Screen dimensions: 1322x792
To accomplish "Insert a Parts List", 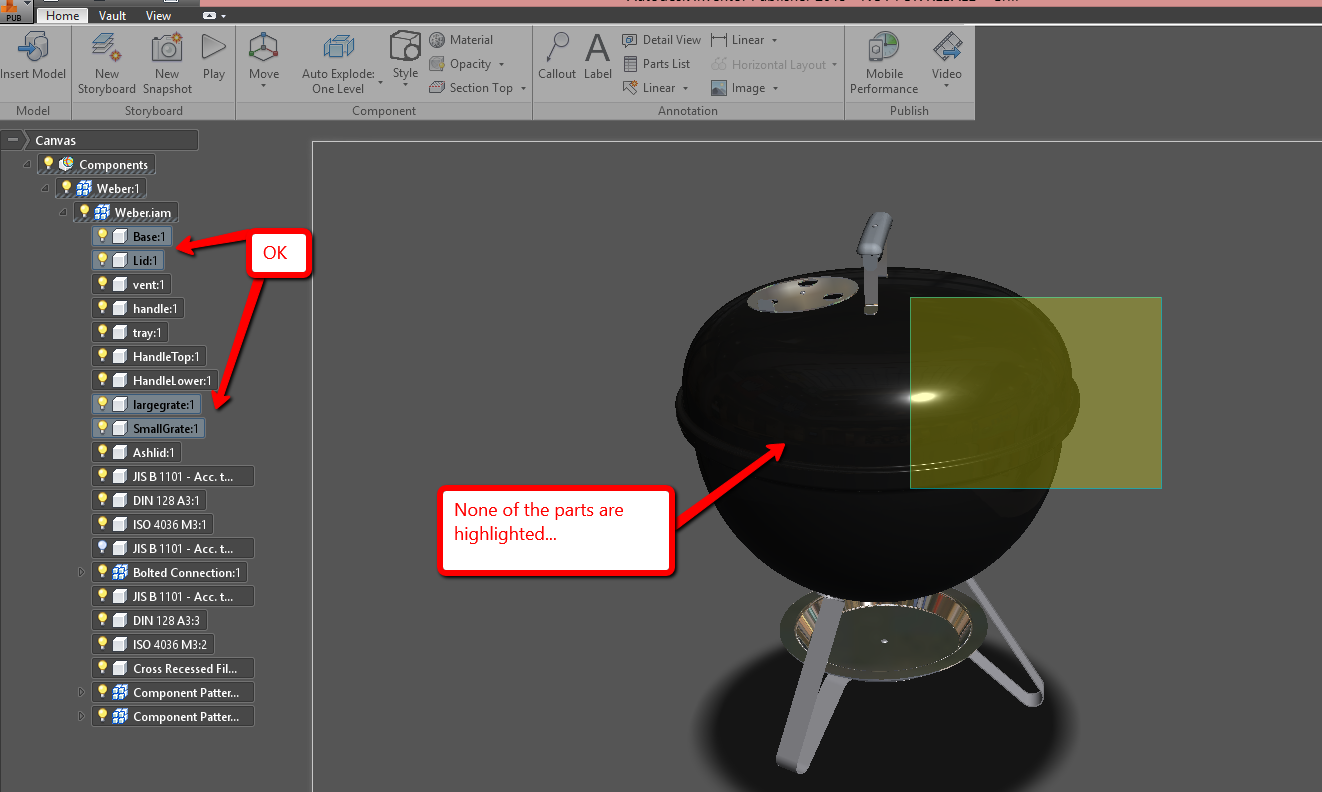I will coord(656,64).
